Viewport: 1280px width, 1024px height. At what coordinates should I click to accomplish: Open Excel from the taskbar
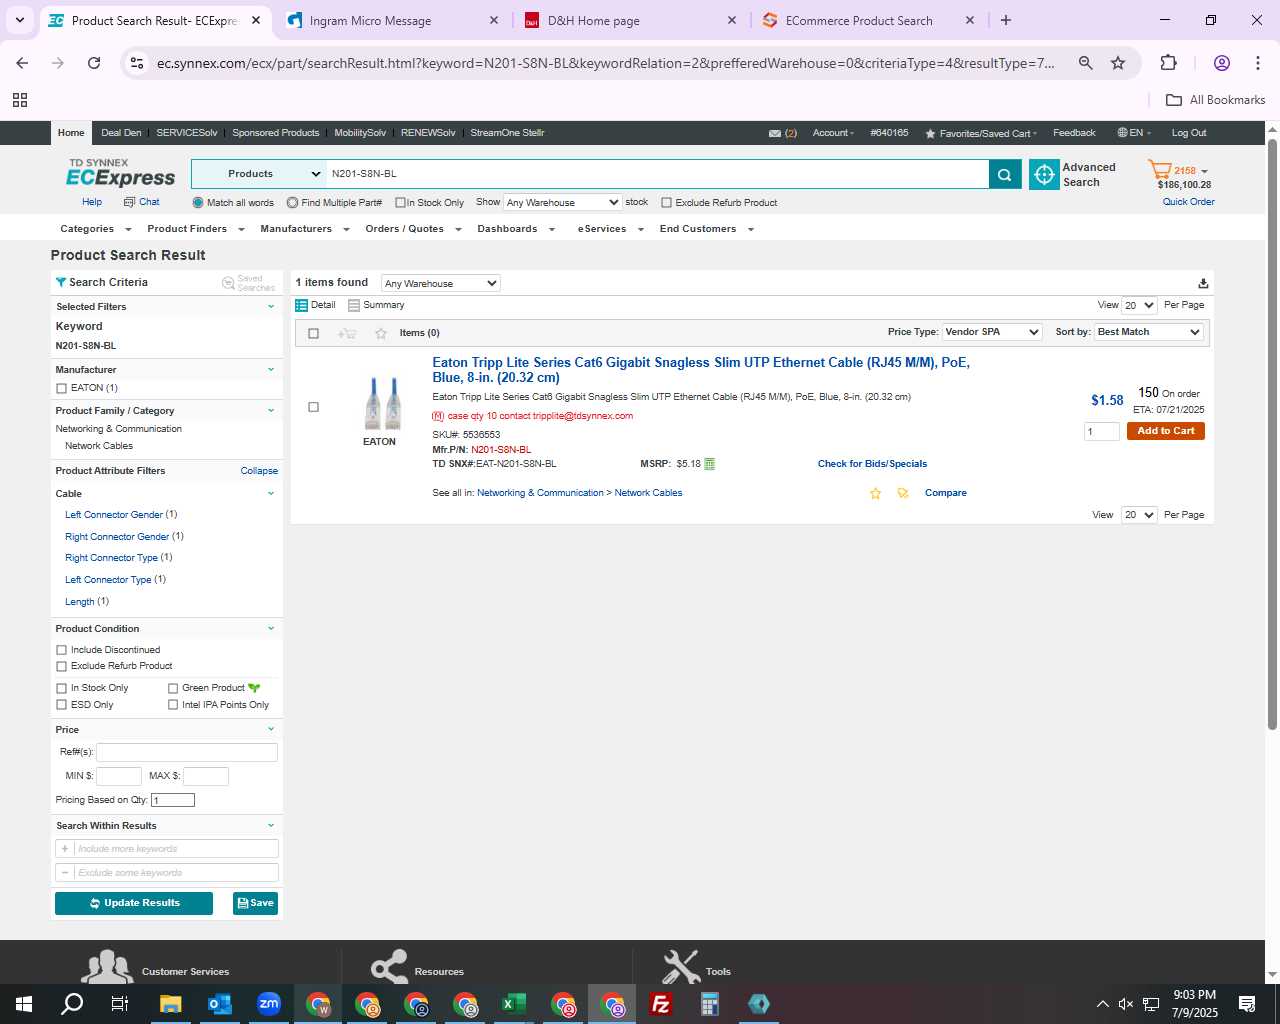tap(513, 1004)
